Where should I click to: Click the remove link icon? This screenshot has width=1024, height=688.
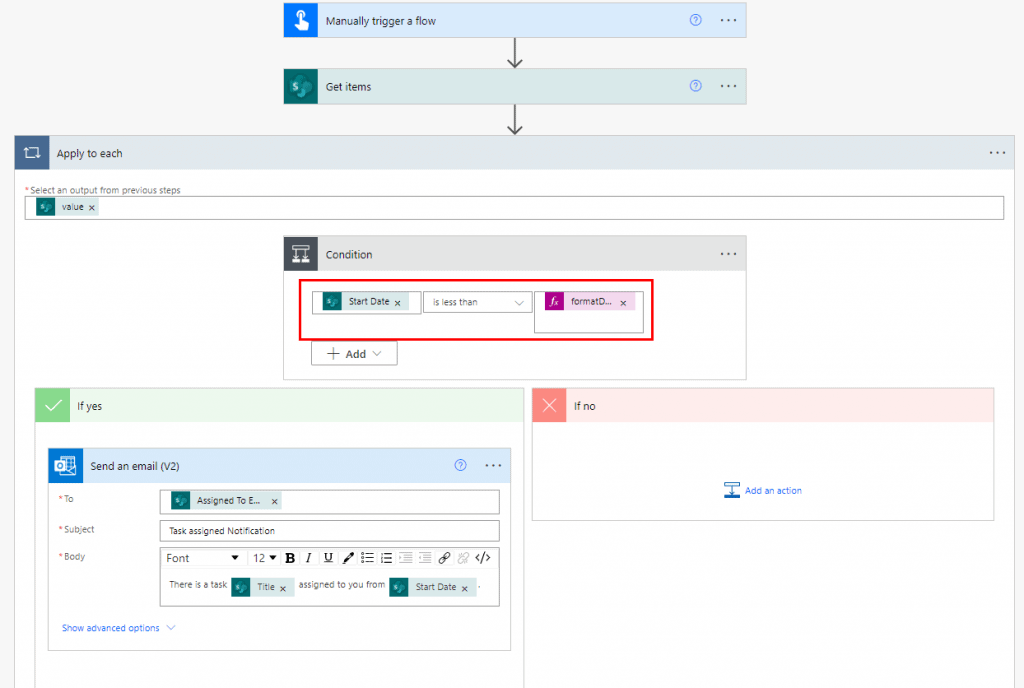[464, 558]
